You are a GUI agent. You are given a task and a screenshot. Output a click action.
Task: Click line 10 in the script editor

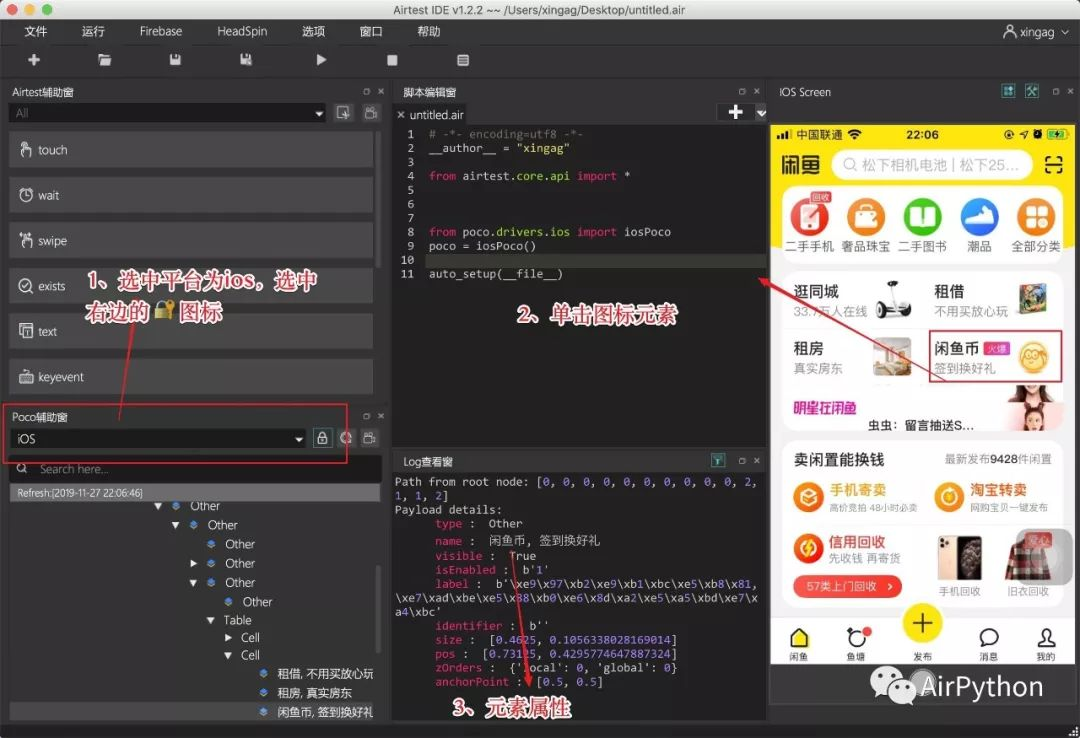[596, 260]
